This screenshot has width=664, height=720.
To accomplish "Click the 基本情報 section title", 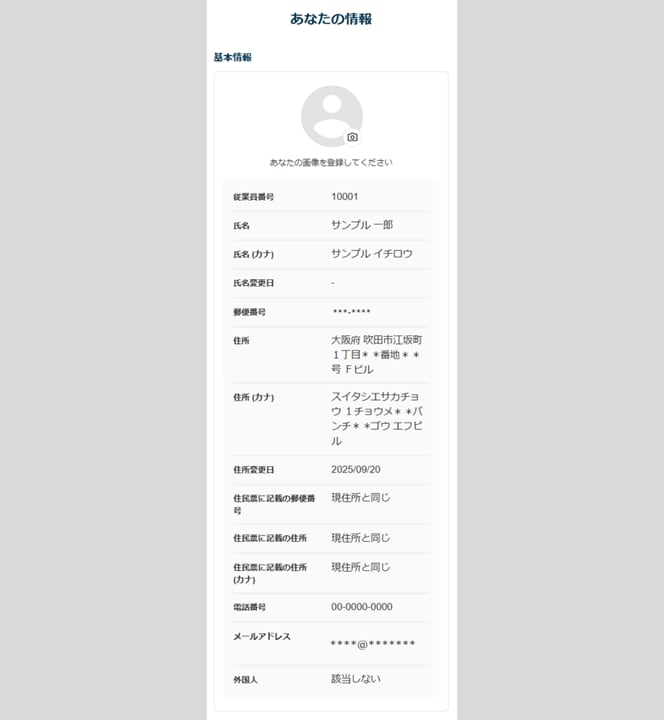I will pyautogui.click(x=233, y=58).
